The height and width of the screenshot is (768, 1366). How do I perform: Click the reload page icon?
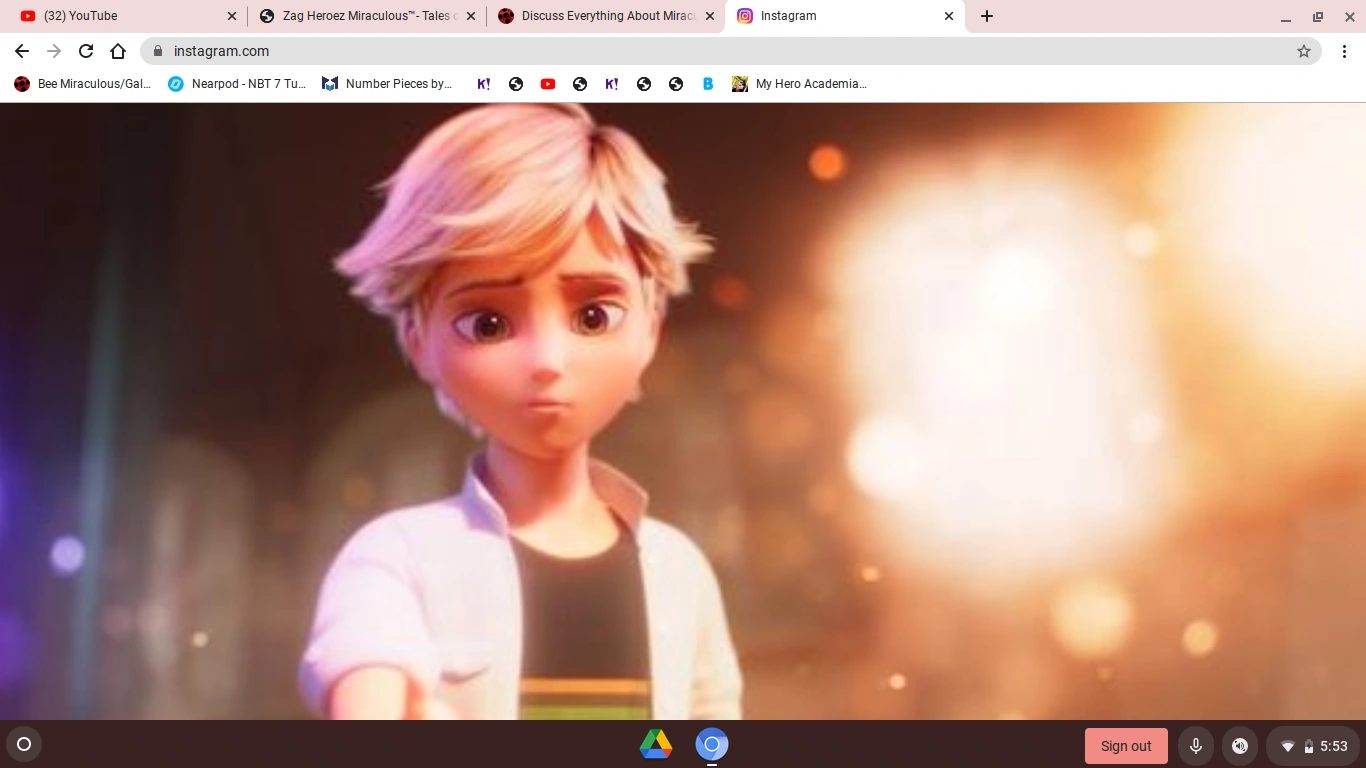[86, 51]
